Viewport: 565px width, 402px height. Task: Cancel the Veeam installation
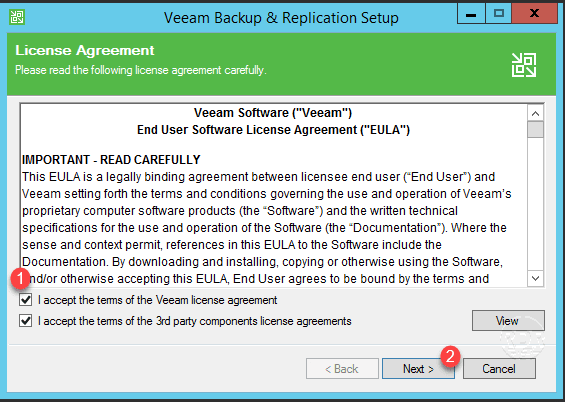click(499, 368)
